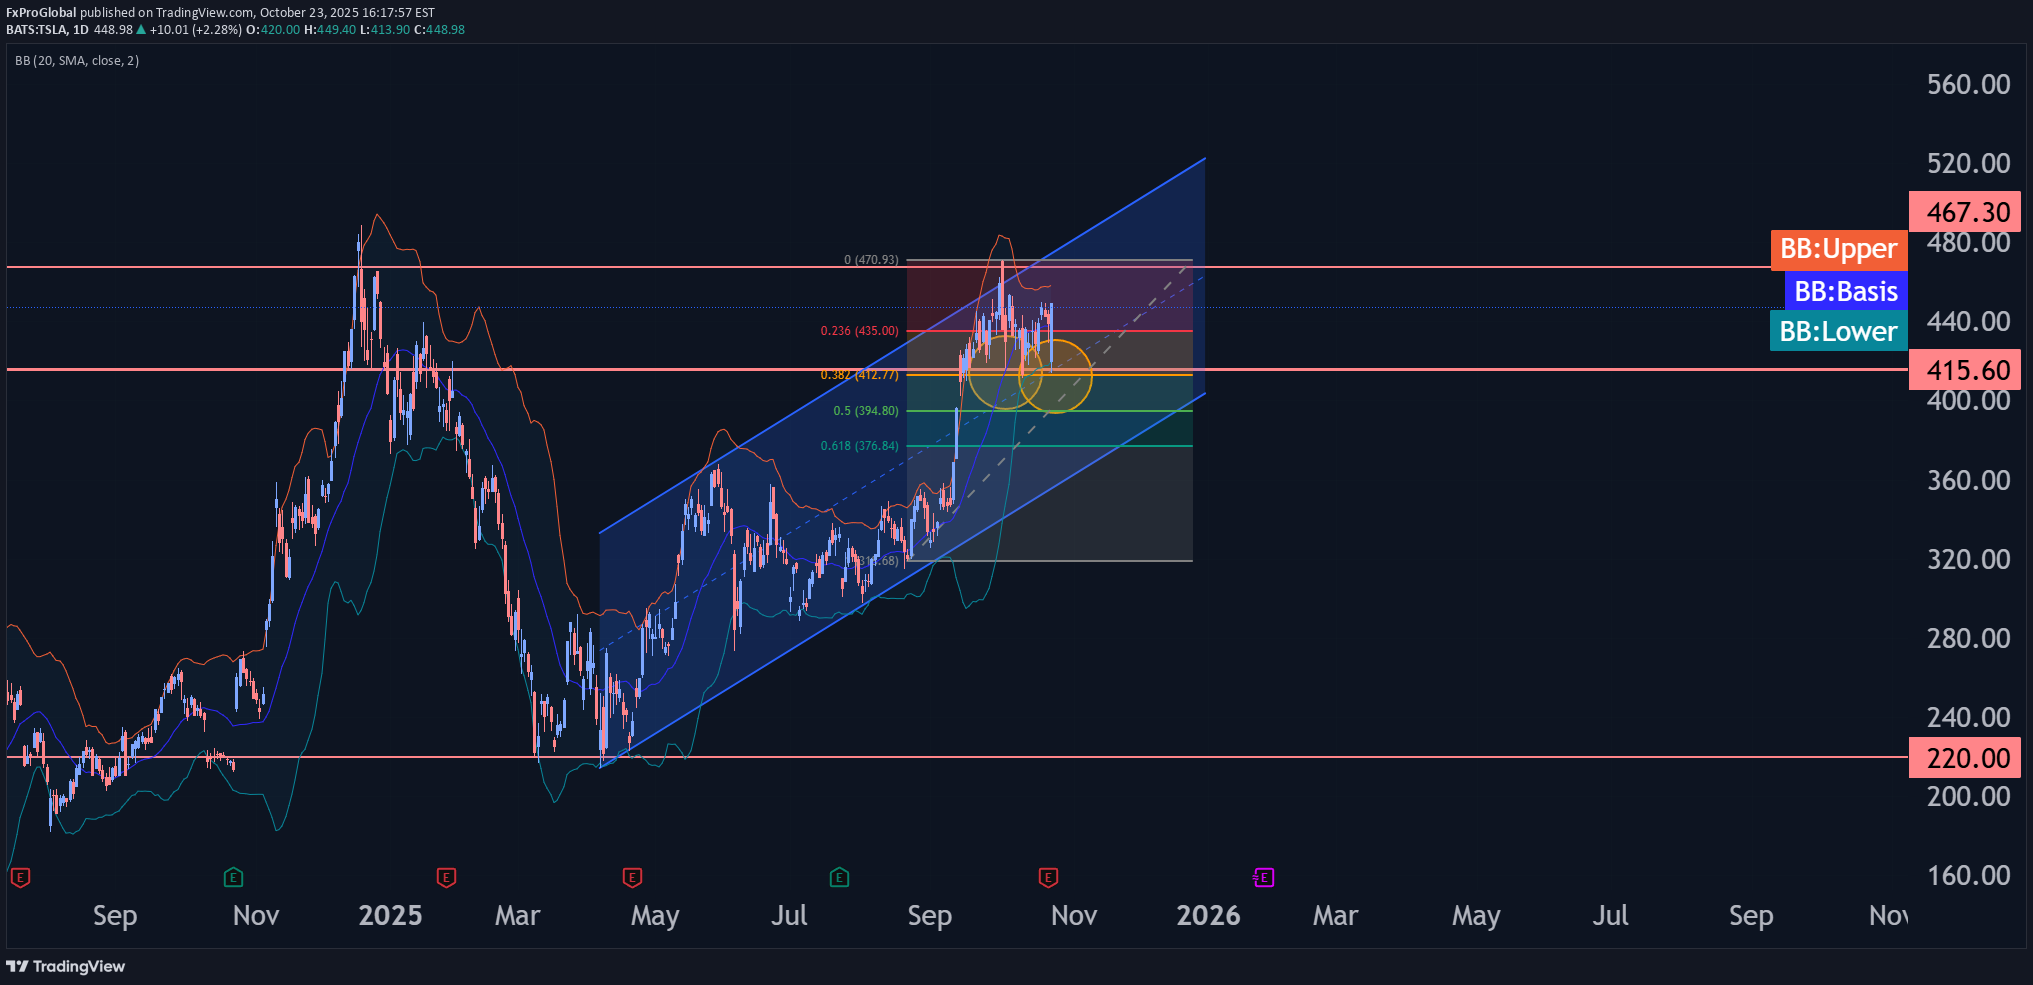The image size is (2033, 985).
Task: Click red earnings marker right of 2025 label
Action: click(447, 878)
